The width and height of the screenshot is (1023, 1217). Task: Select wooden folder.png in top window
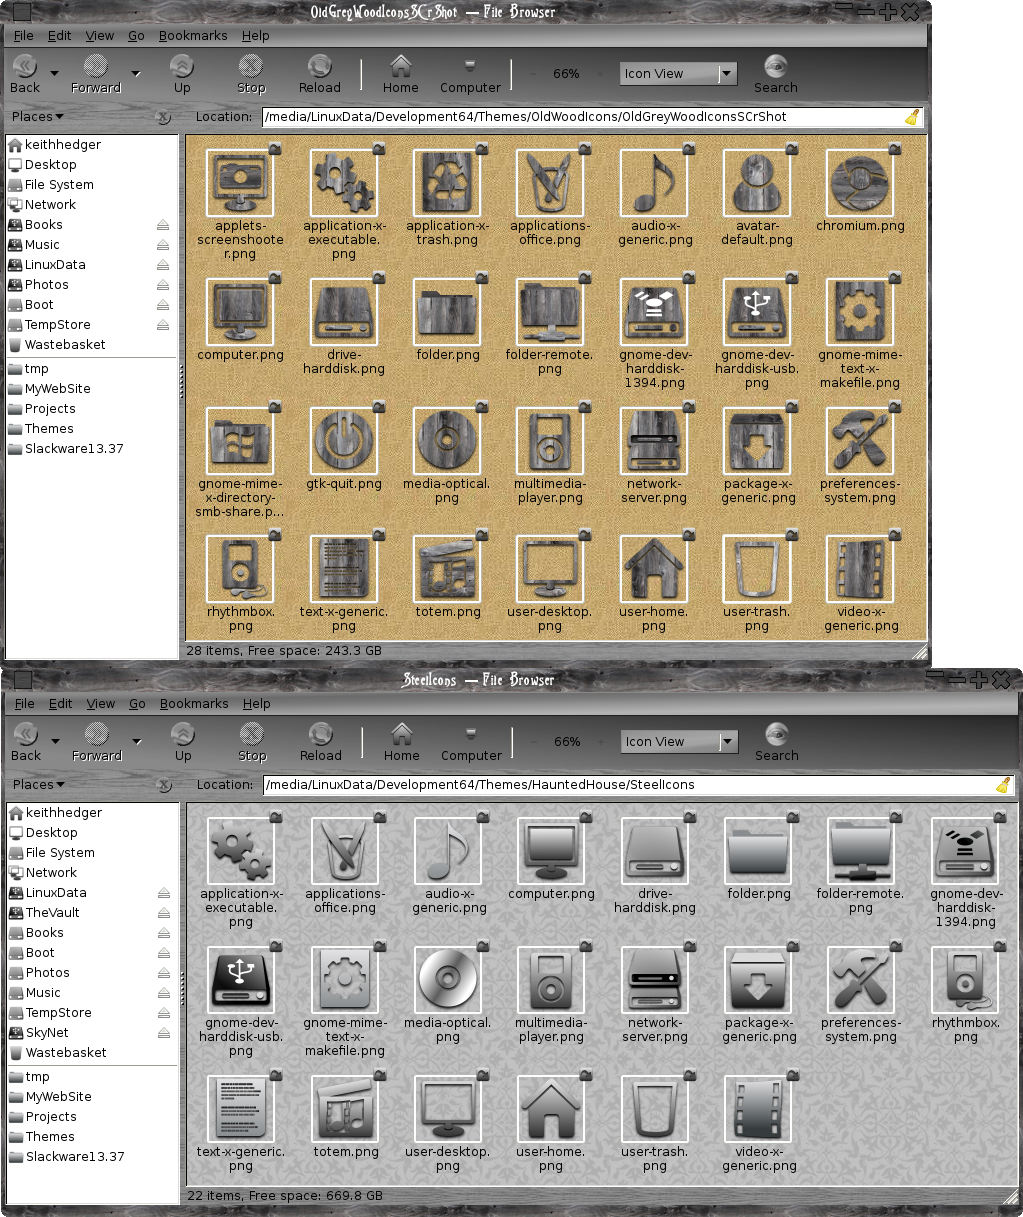(x=447, y=312)
